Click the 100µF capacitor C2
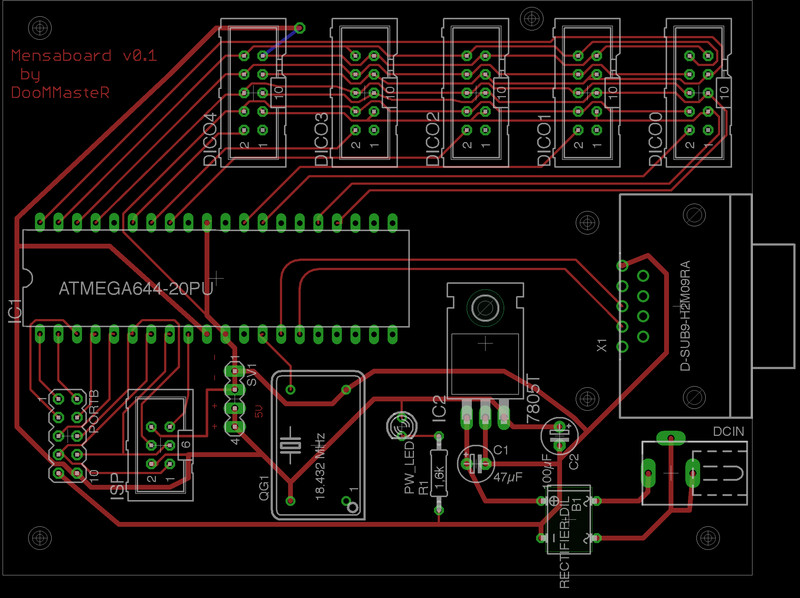This screenshot has height=598, width=800. pyautogui.click(x=559, y=437)
